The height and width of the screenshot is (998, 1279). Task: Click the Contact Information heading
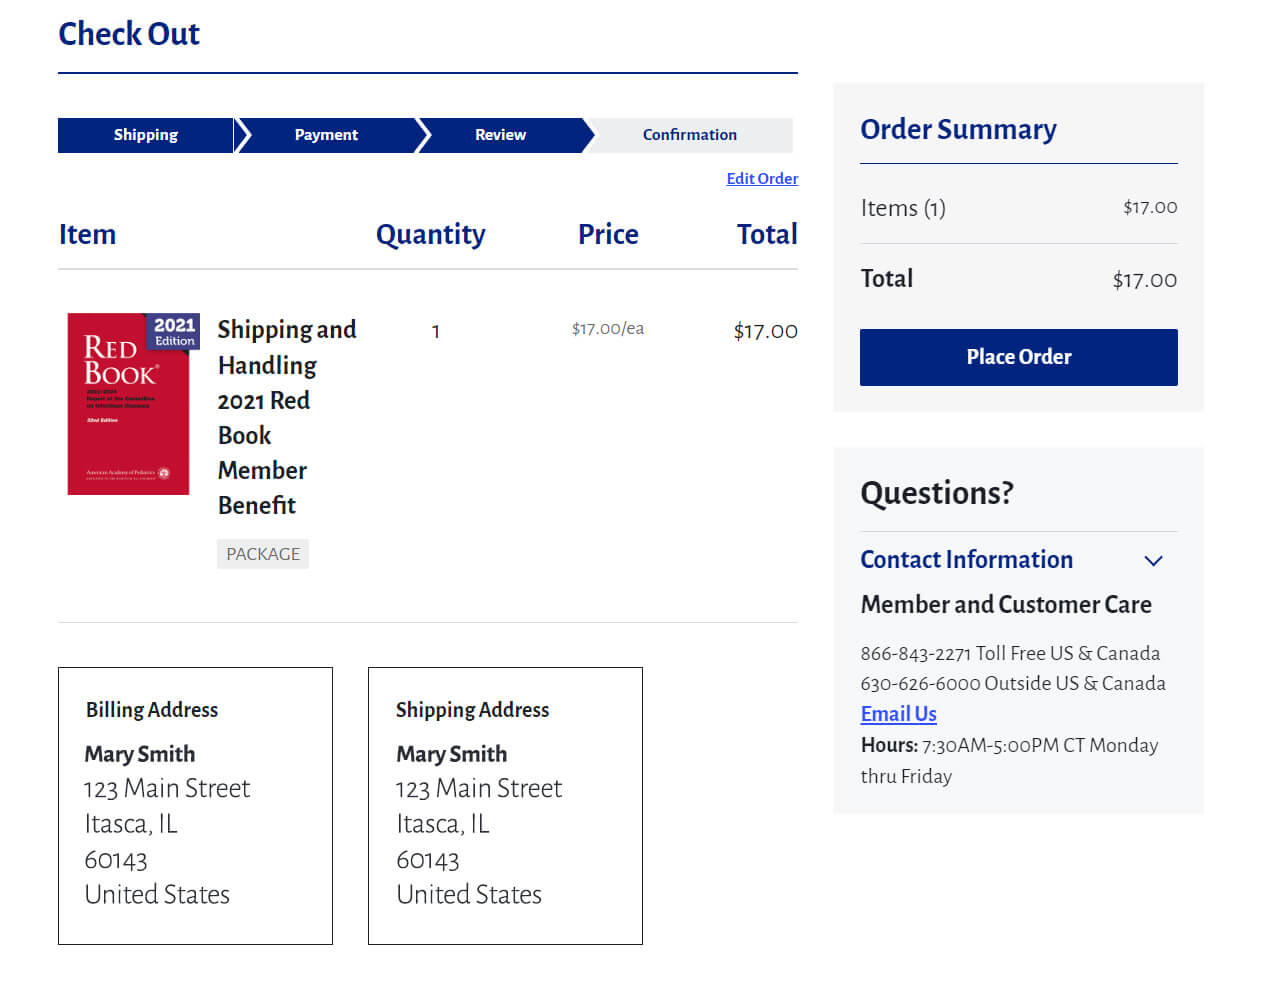click(x=966, y=560)
